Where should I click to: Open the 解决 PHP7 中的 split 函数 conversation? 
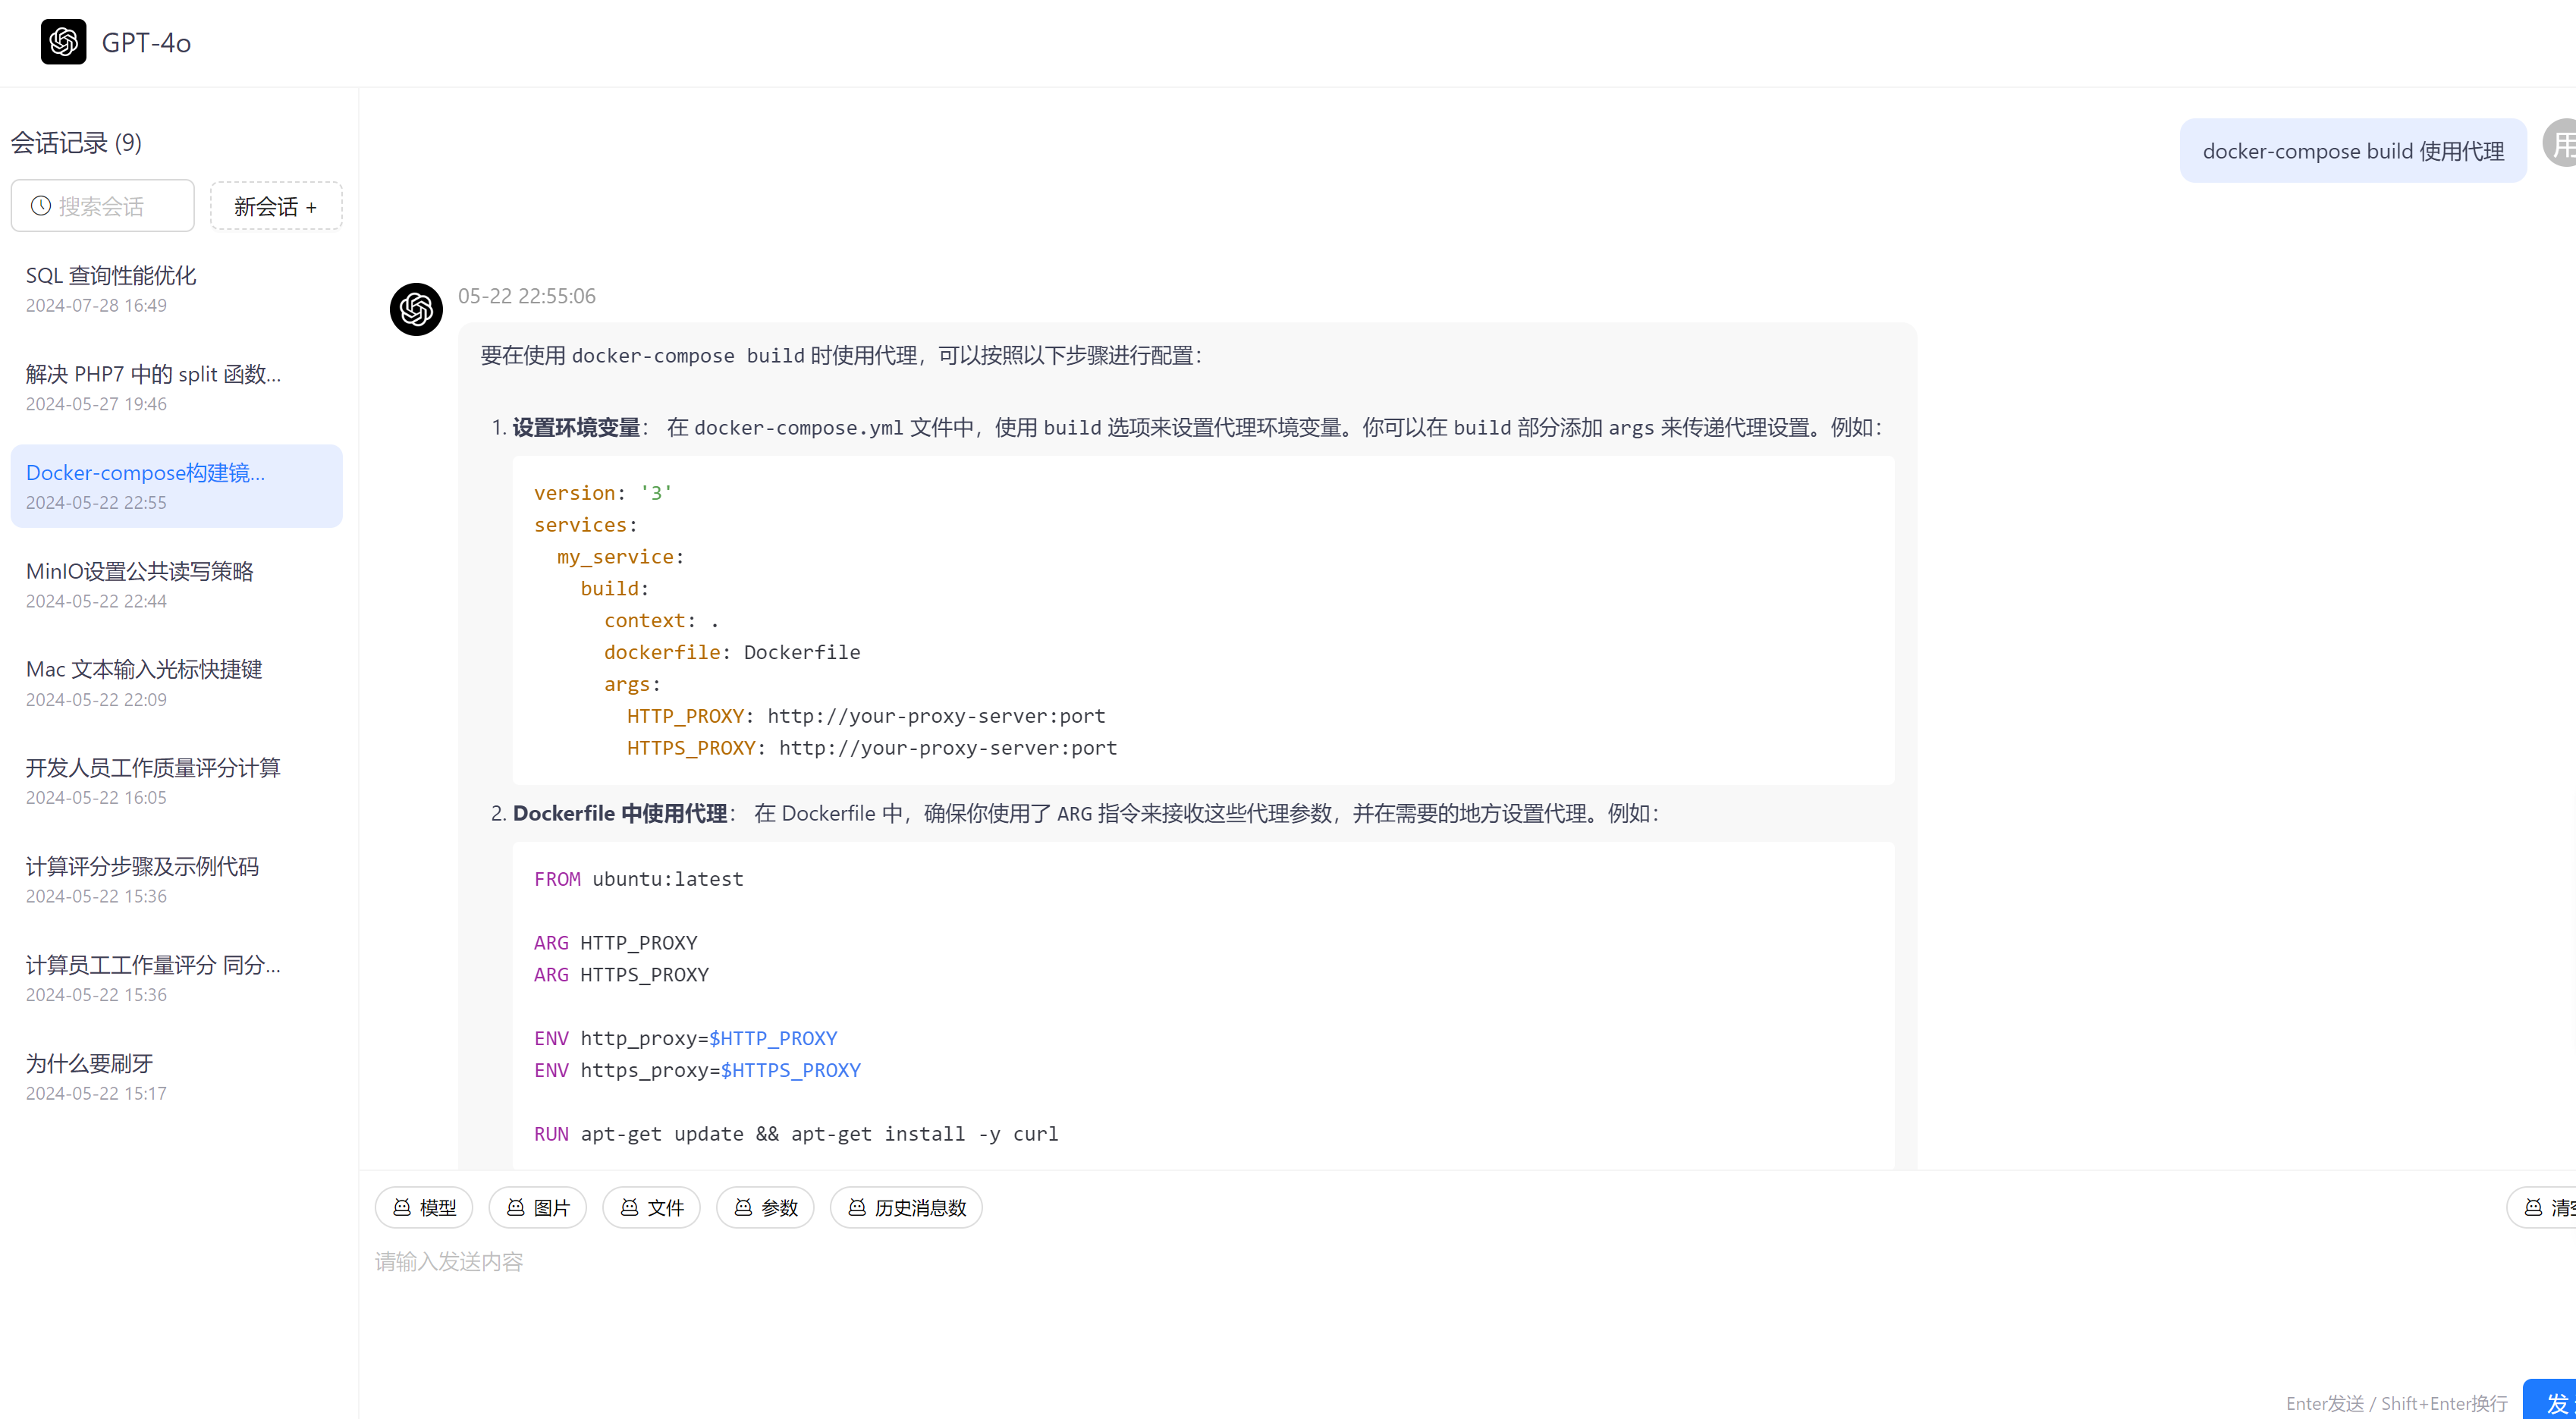tap(177, 388)
